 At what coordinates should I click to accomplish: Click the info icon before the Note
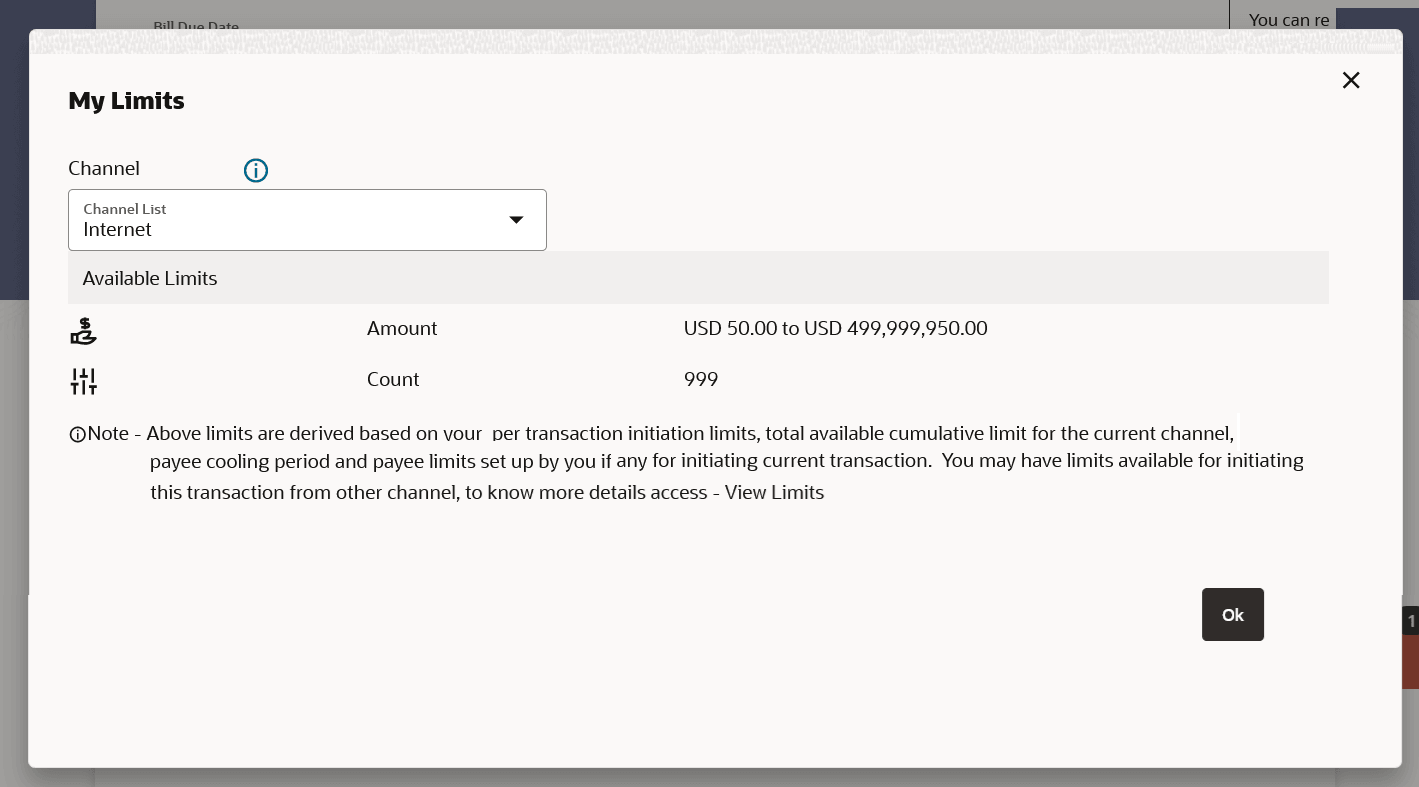(77, 435)
